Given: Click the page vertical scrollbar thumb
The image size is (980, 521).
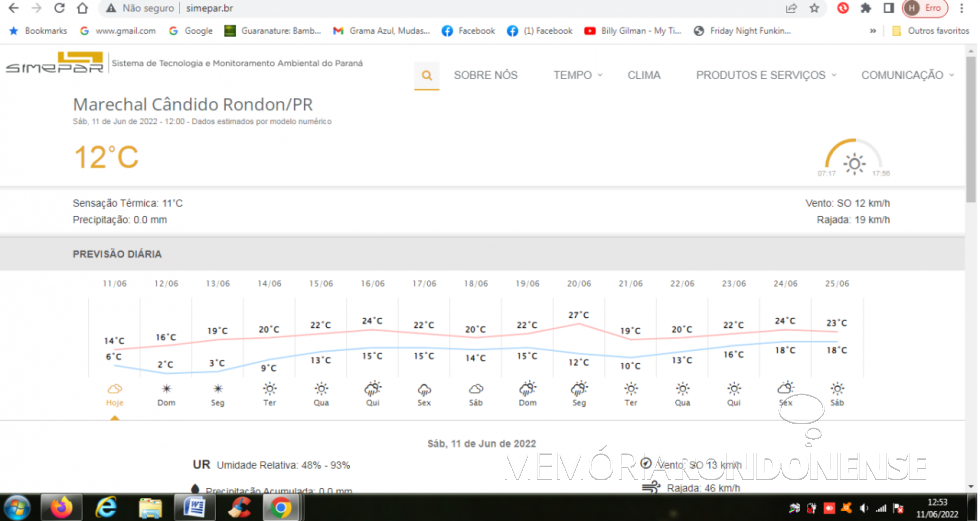Looking at the screenshot, I should pyautogui.click(x=971, y=130).
